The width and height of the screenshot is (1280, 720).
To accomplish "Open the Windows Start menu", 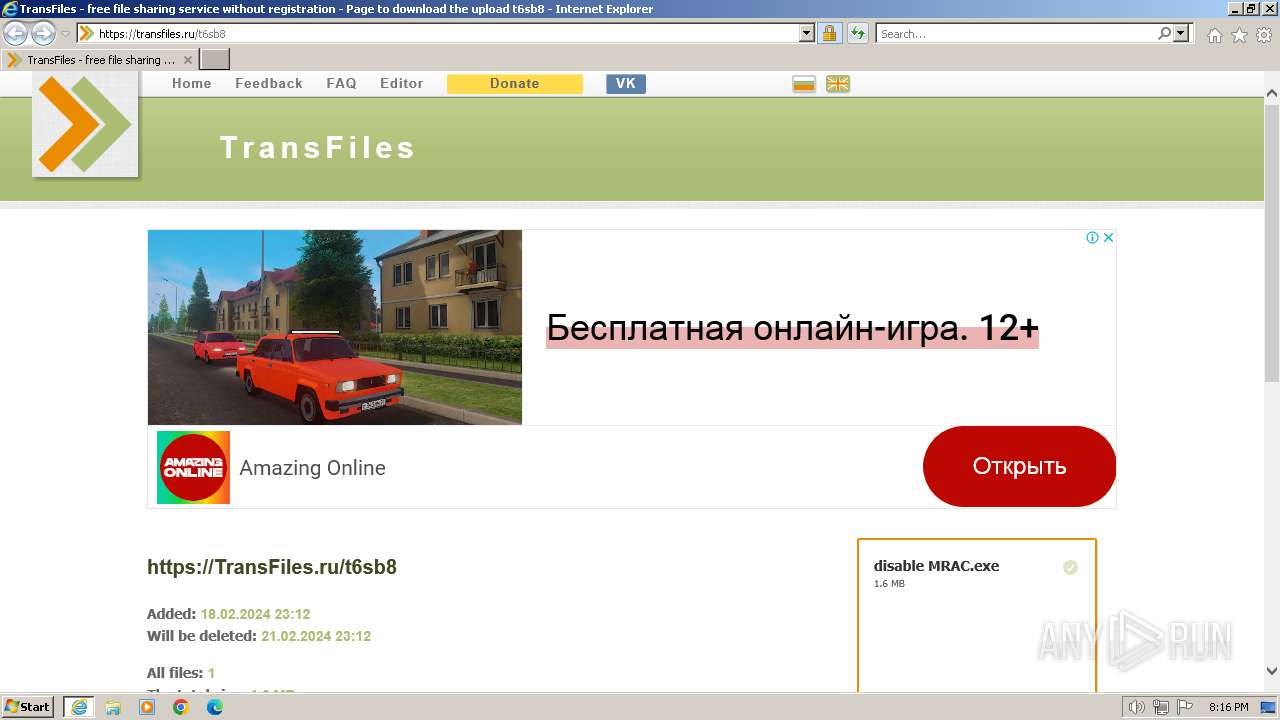I will [x=28, y=707].
